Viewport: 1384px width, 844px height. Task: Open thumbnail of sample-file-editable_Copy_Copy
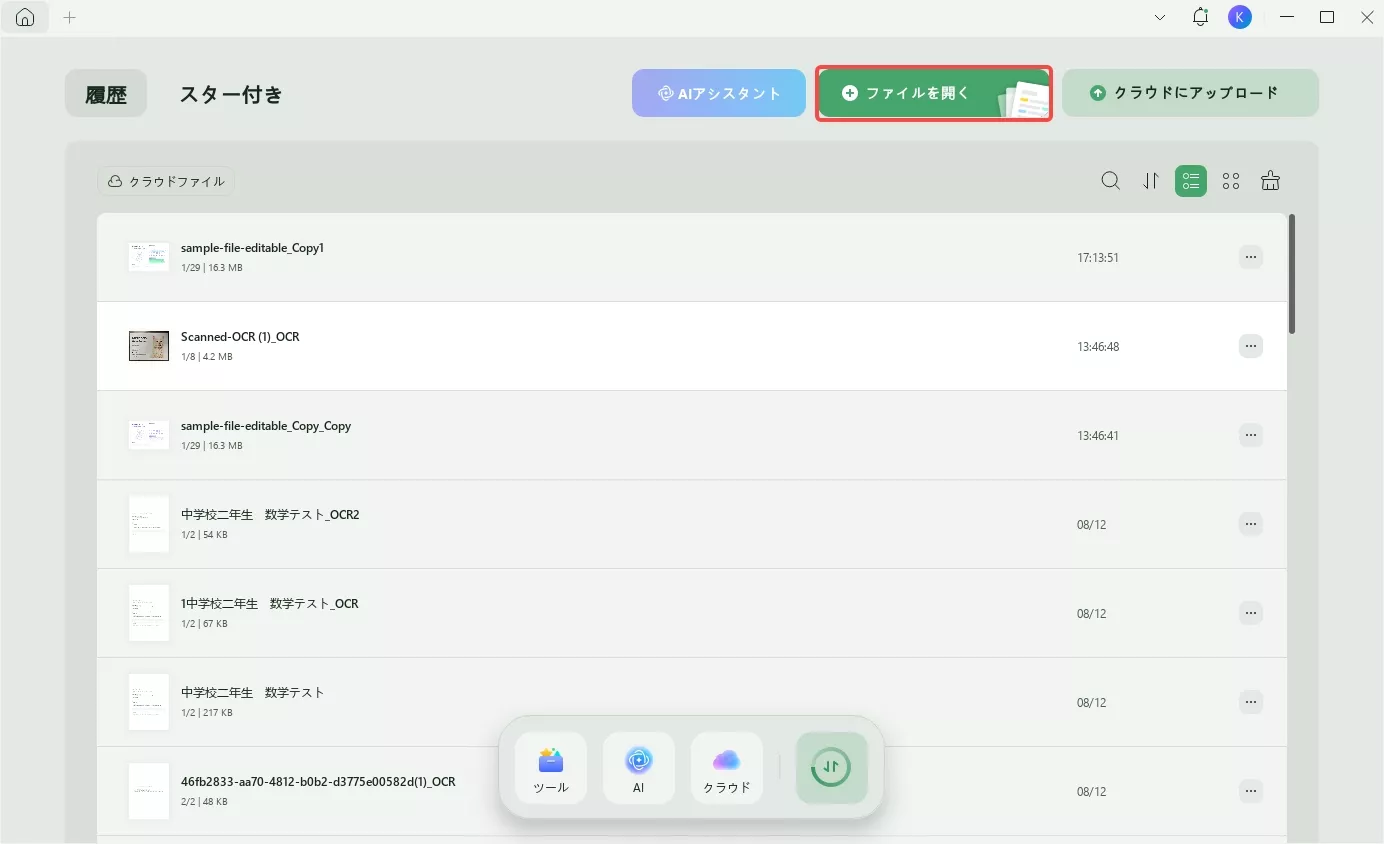149,435
